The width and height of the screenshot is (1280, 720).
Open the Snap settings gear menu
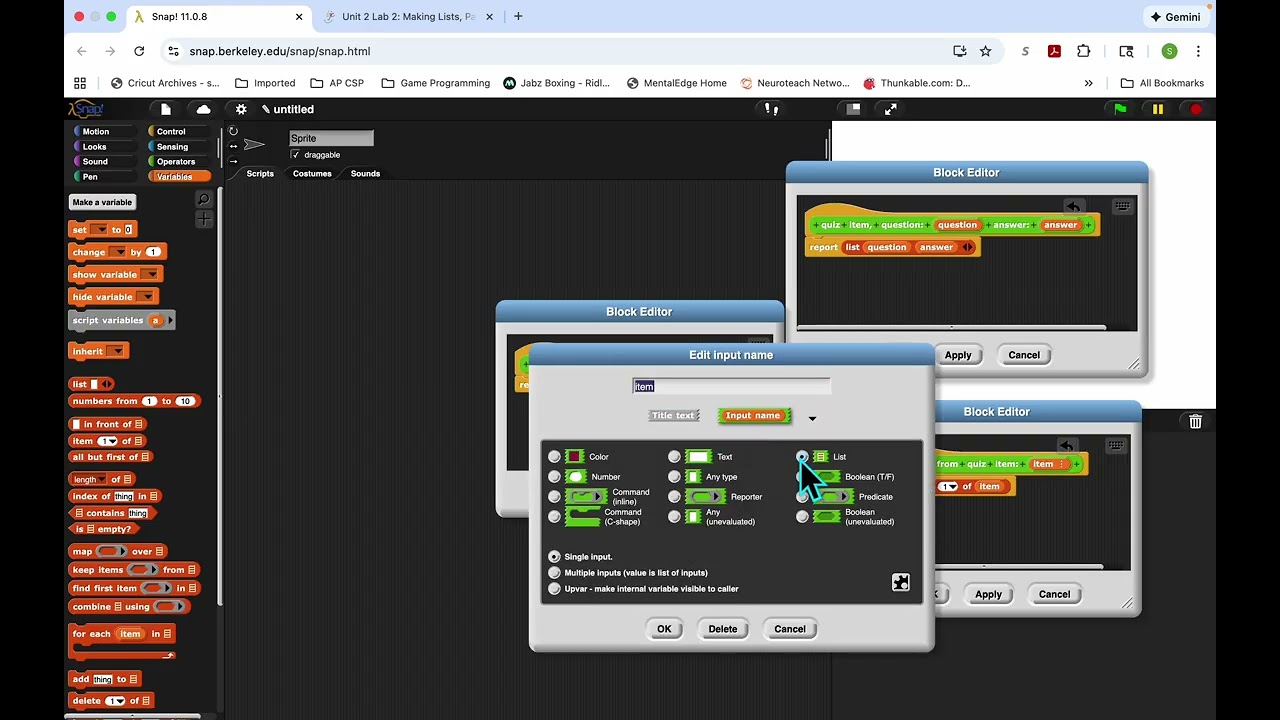pos(241,109)
